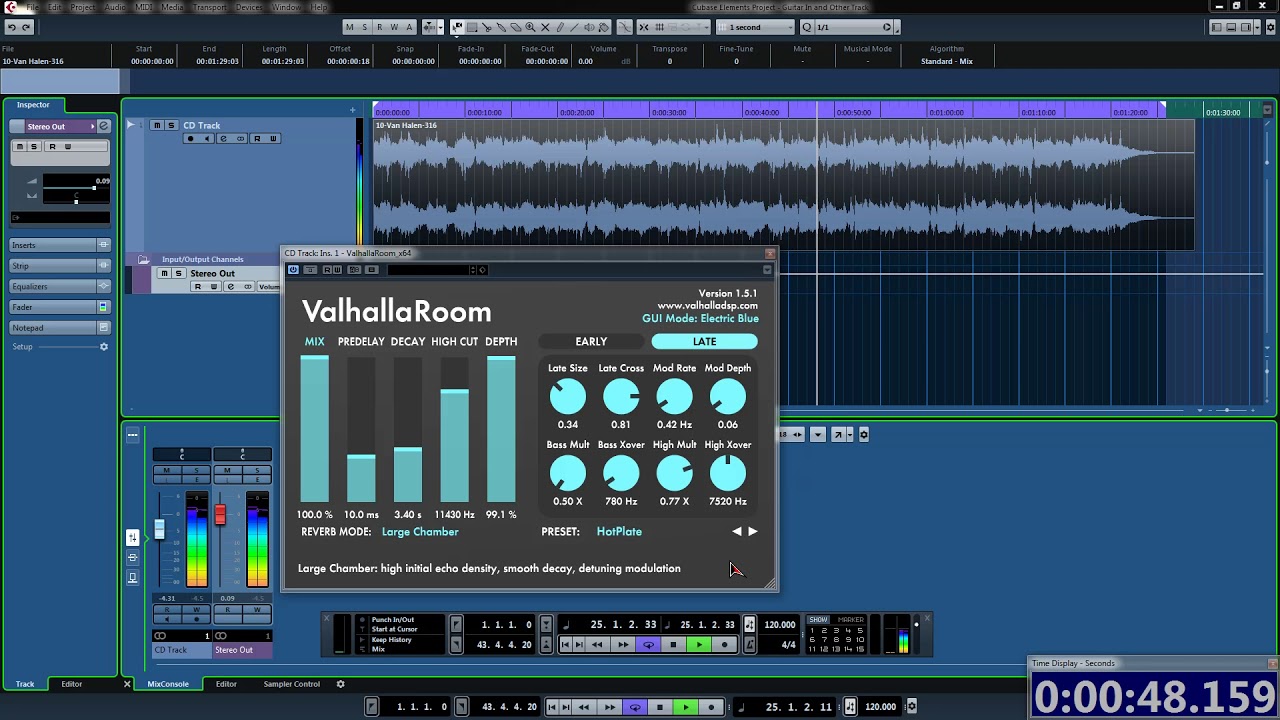The width and height of the screenshot is (1280, 720).
Task: Toggle ValhallaRoom plugin power bypass button
Action: tap(293, 270)
